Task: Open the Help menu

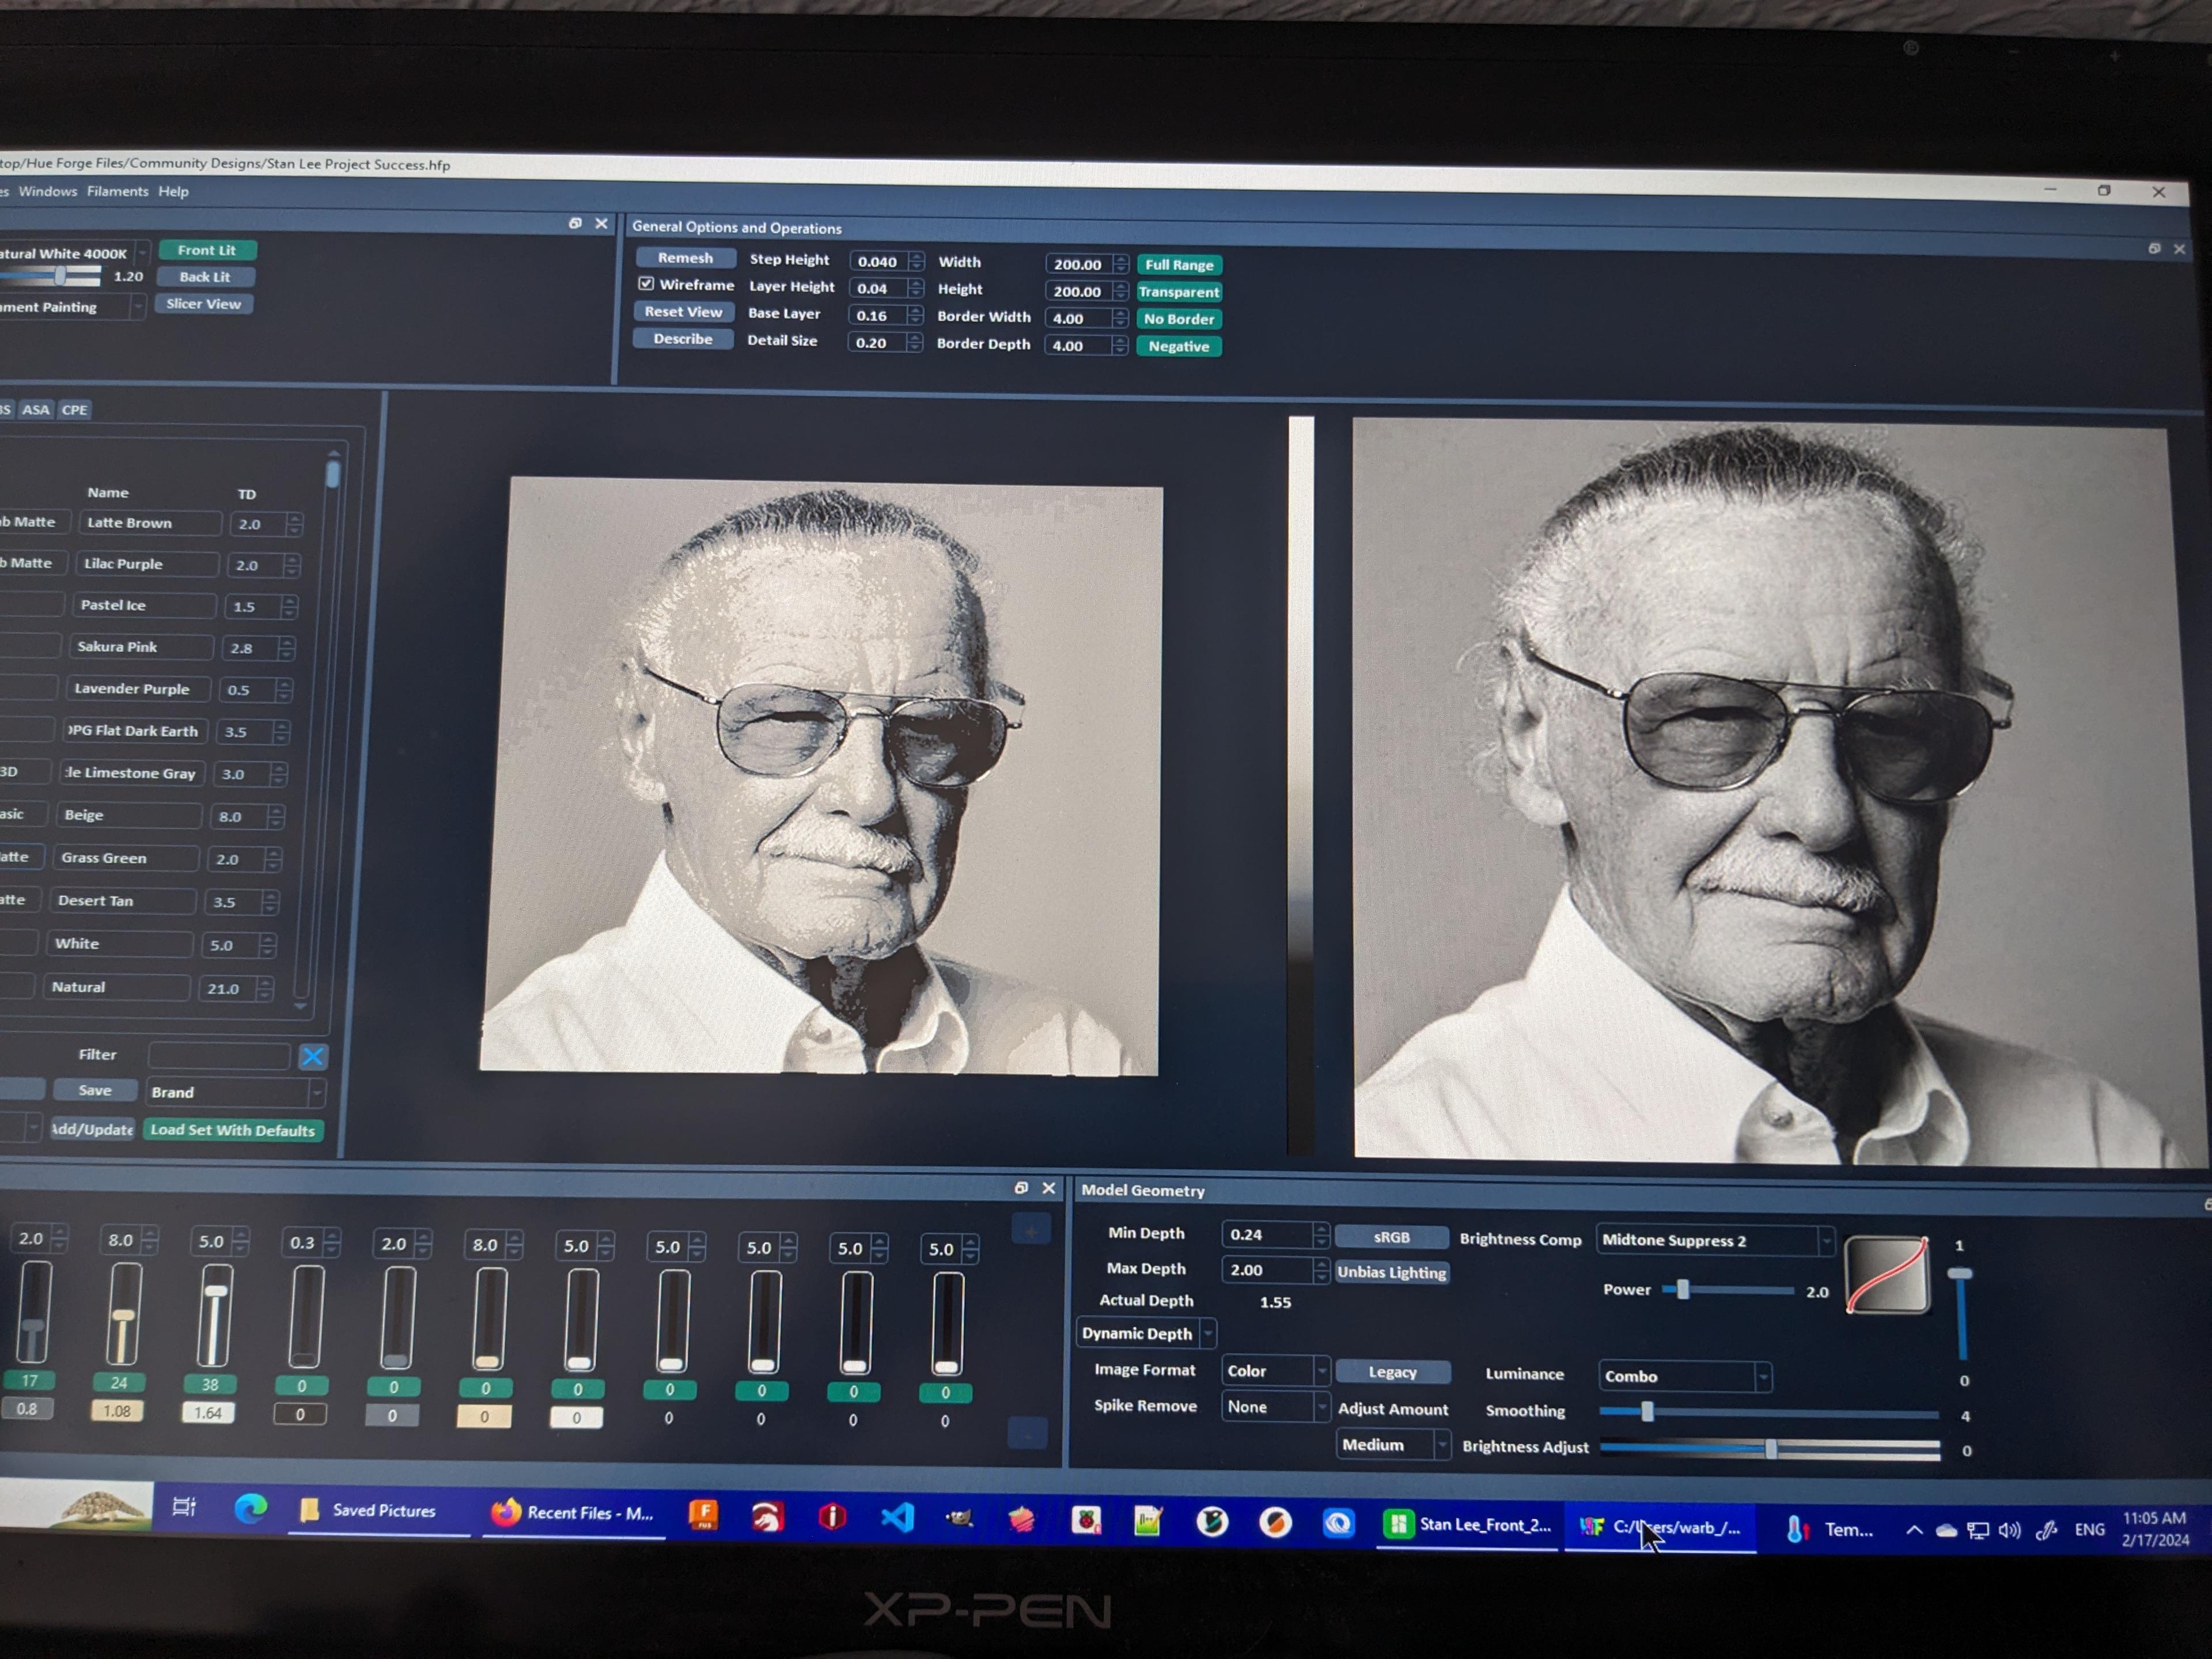Action: pos(173,191)
